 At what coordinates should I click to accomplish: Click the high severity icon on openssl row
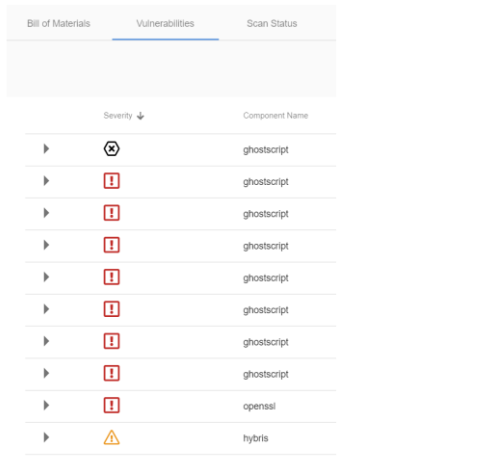(112, 405)
